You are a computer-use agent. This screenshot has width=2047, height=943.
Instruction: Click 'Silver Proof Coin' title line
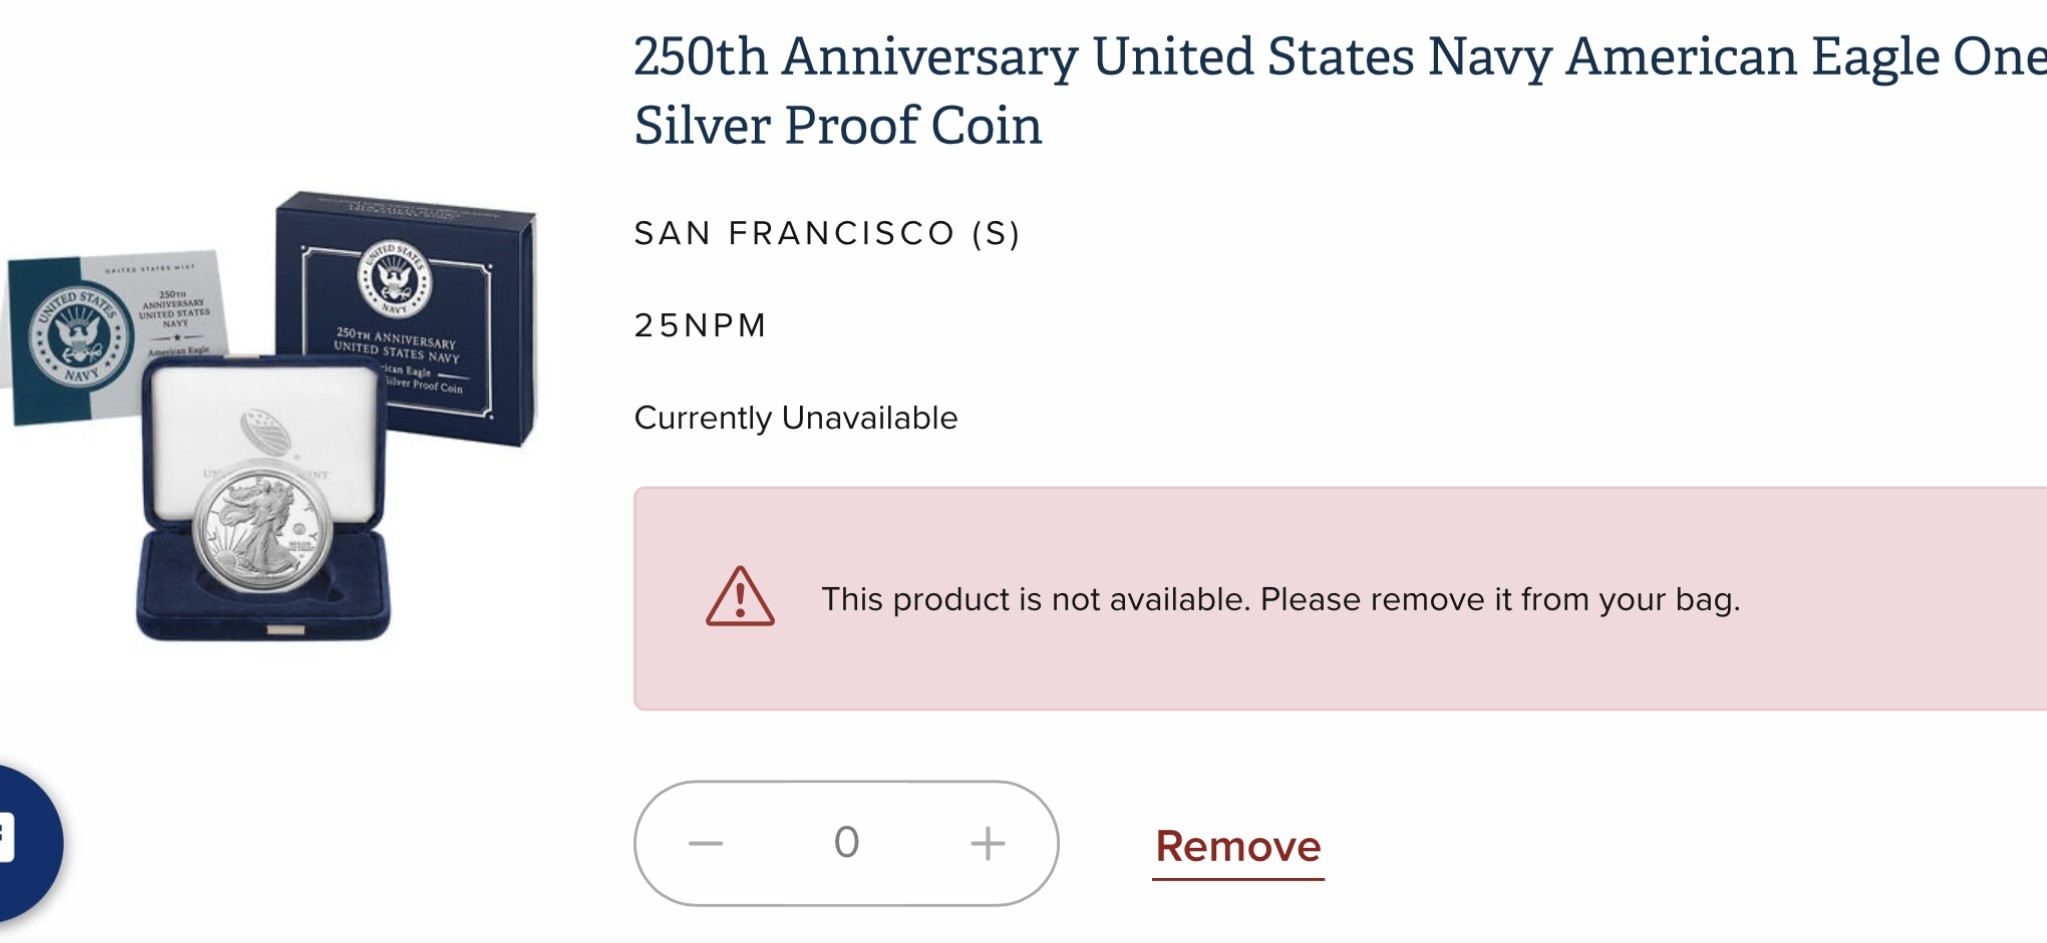[838, 126]
